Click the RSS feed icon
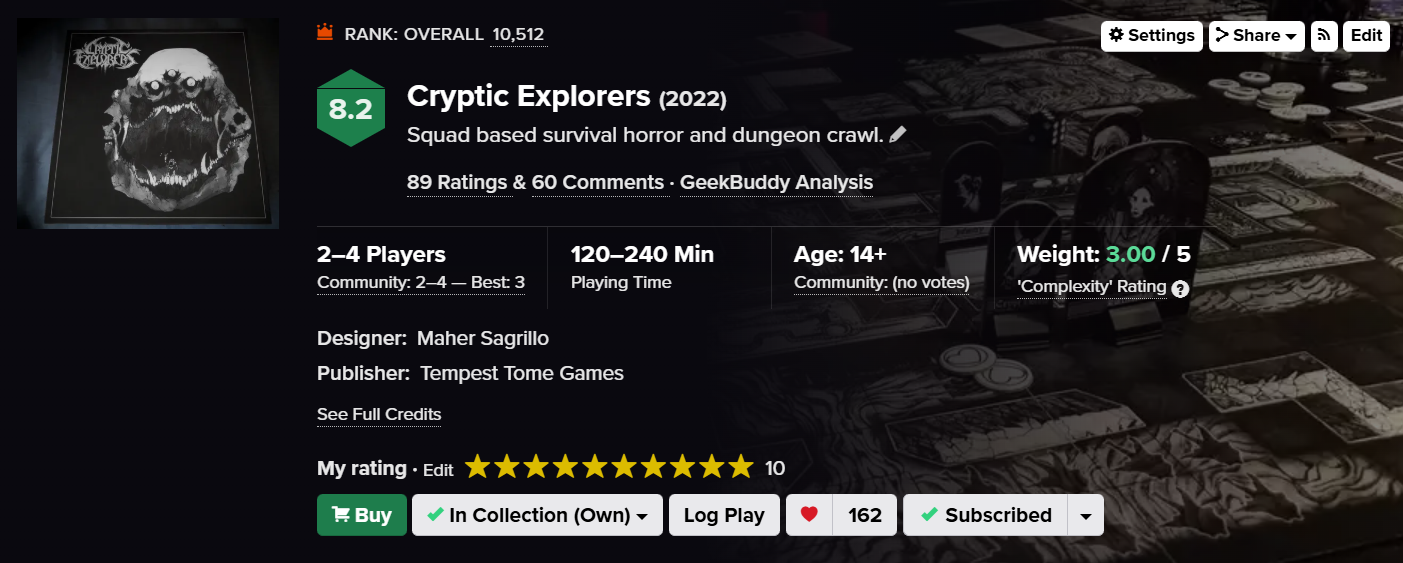Screen dimensions: 1403x563 pos(1324,36)
